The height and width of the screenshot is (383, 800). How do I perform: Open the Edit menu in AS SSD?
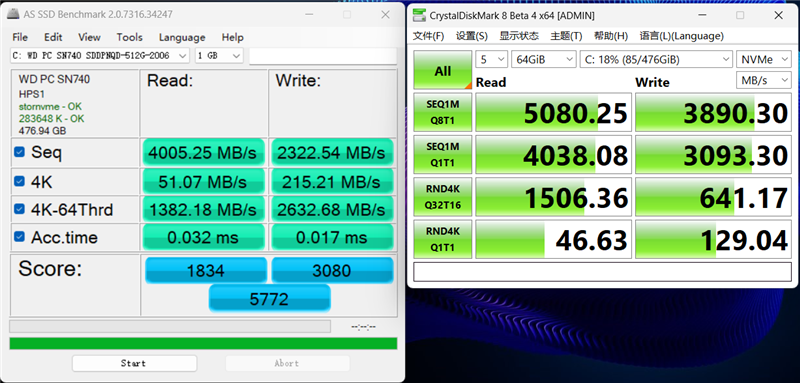click(x=53, y=37)
